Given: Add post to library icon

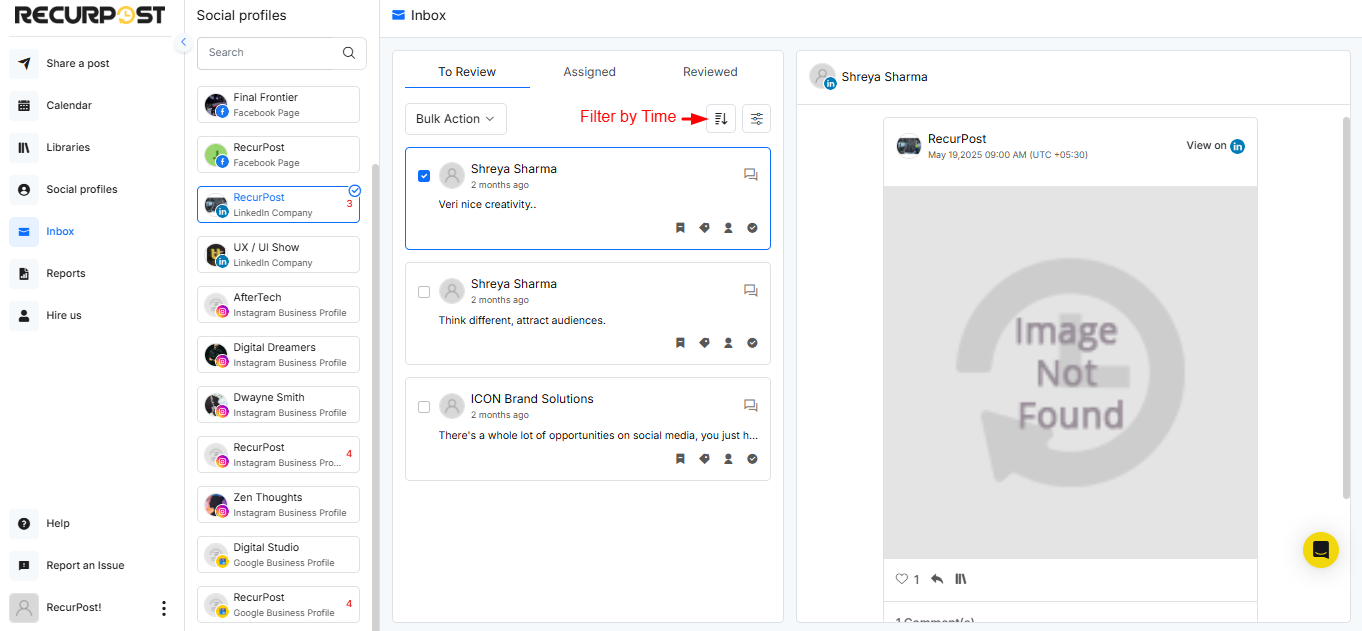Looking at the screenshot, I should (x=961, y=579).
